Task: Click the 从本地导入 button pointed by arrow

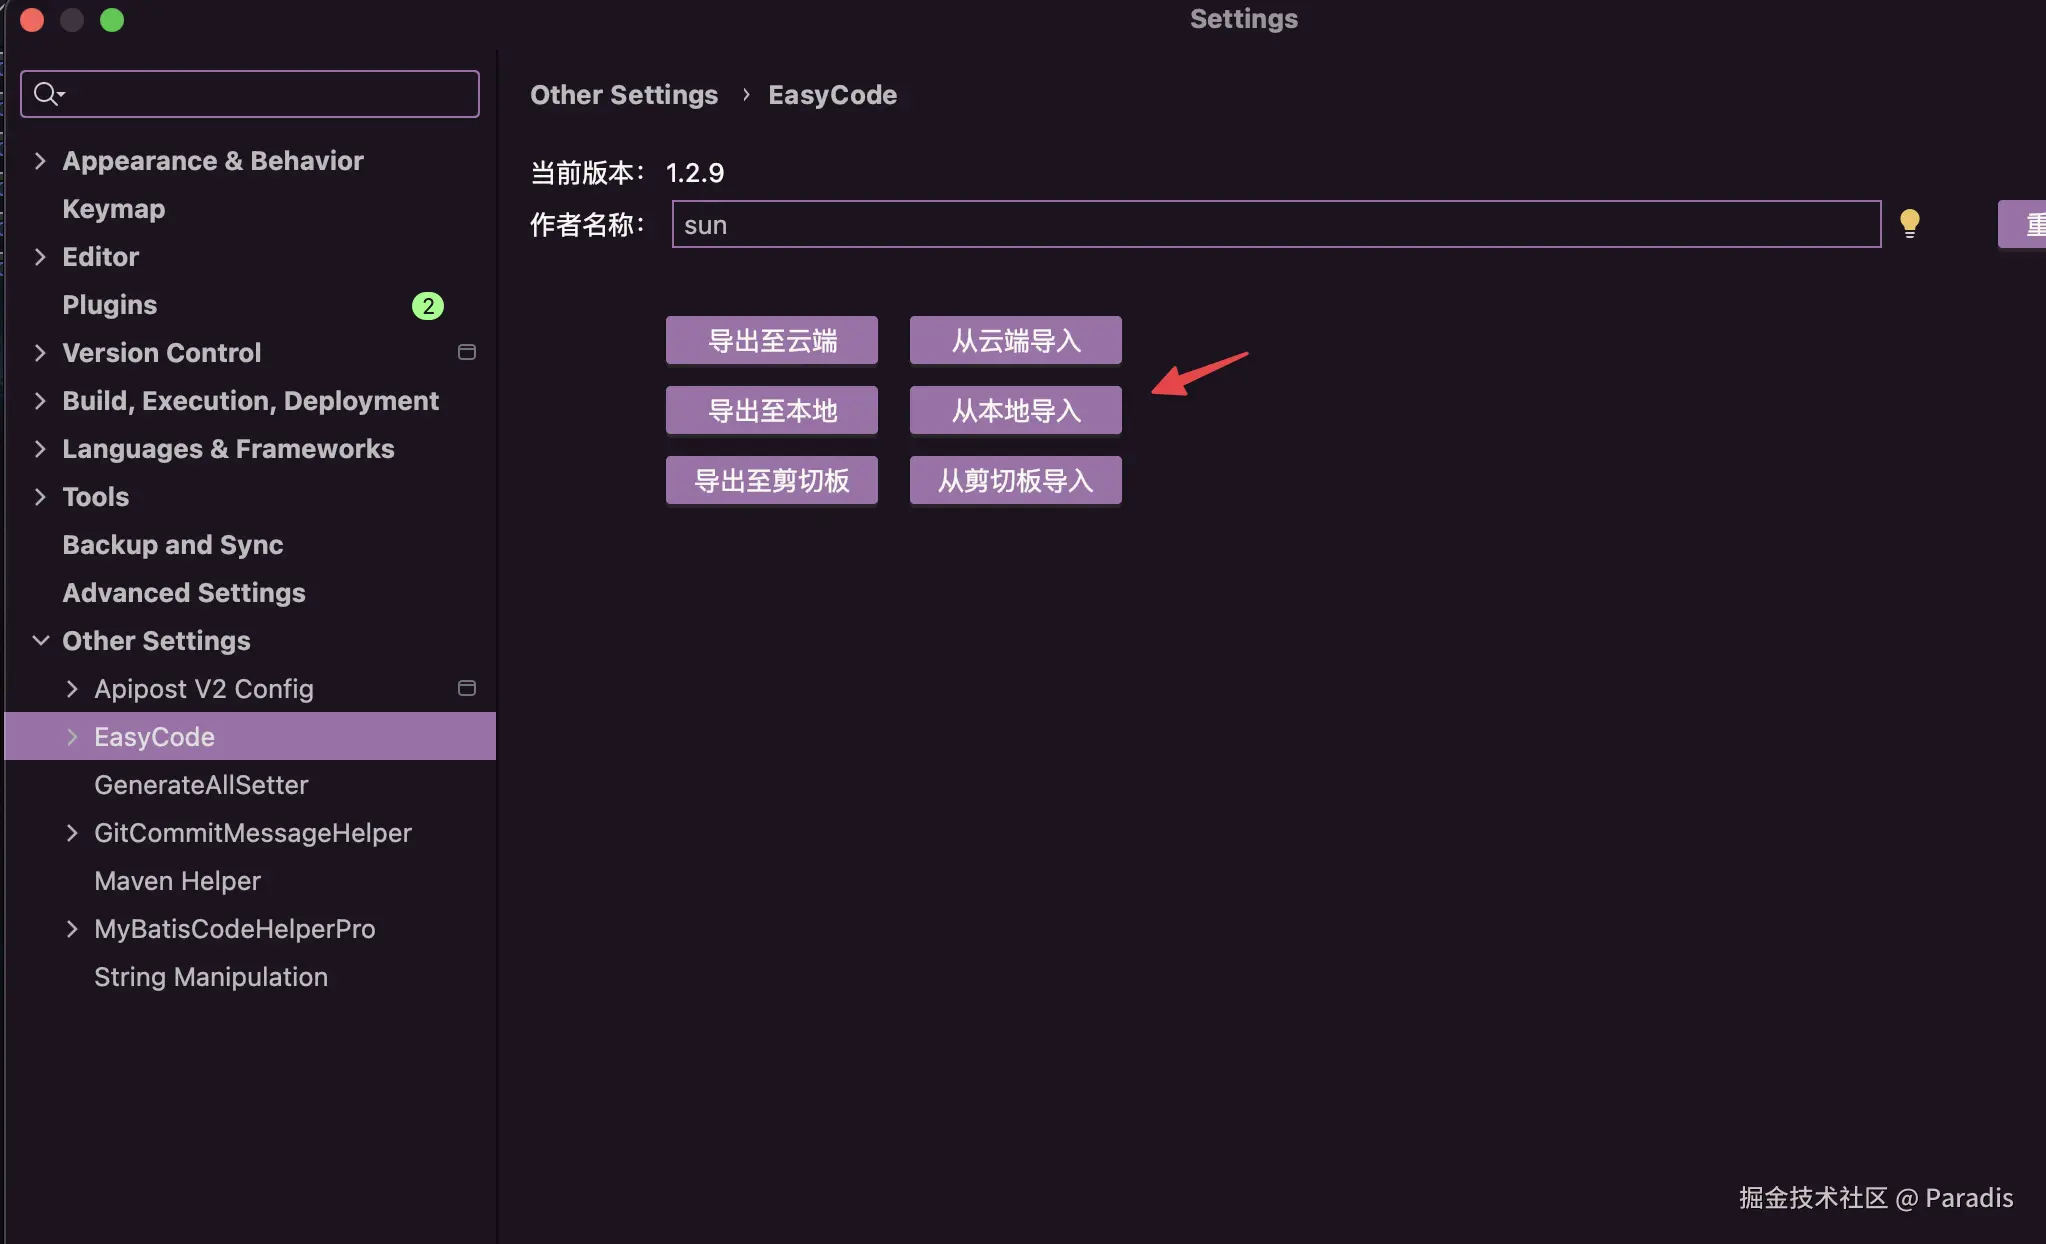Action: (1014, 410)
